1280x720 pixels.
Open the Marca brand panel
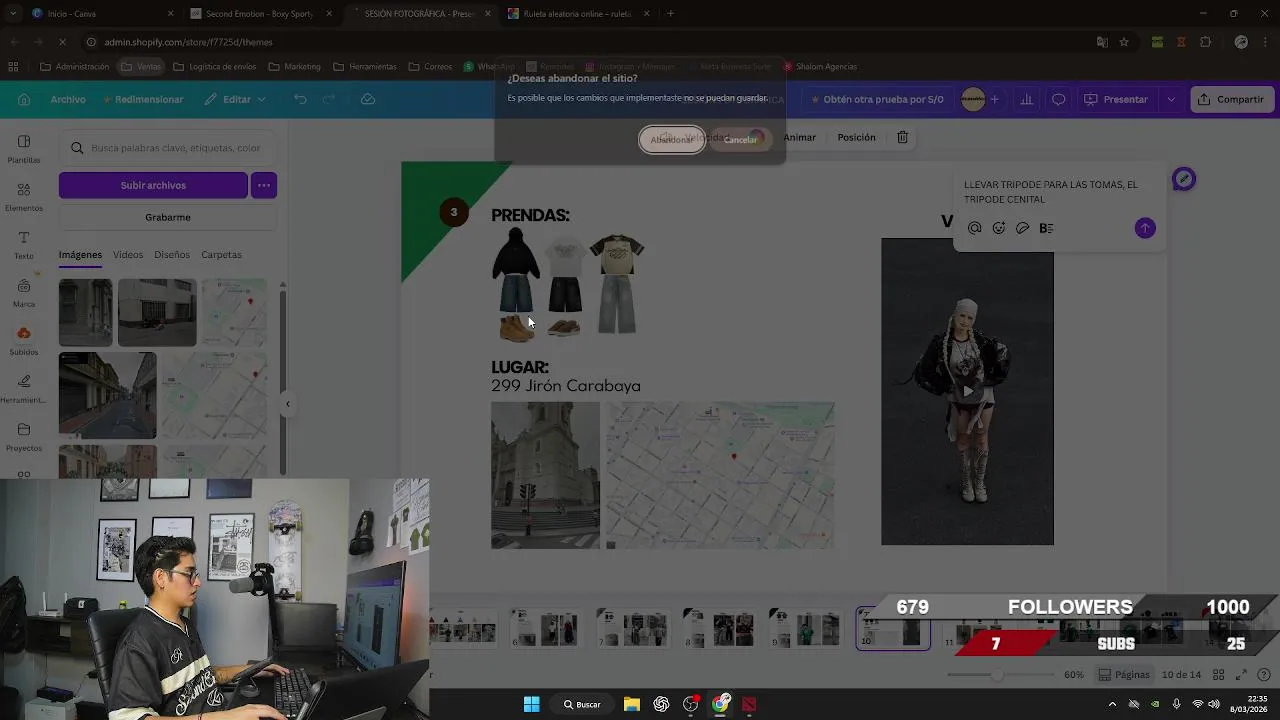(x=24, y=293)
